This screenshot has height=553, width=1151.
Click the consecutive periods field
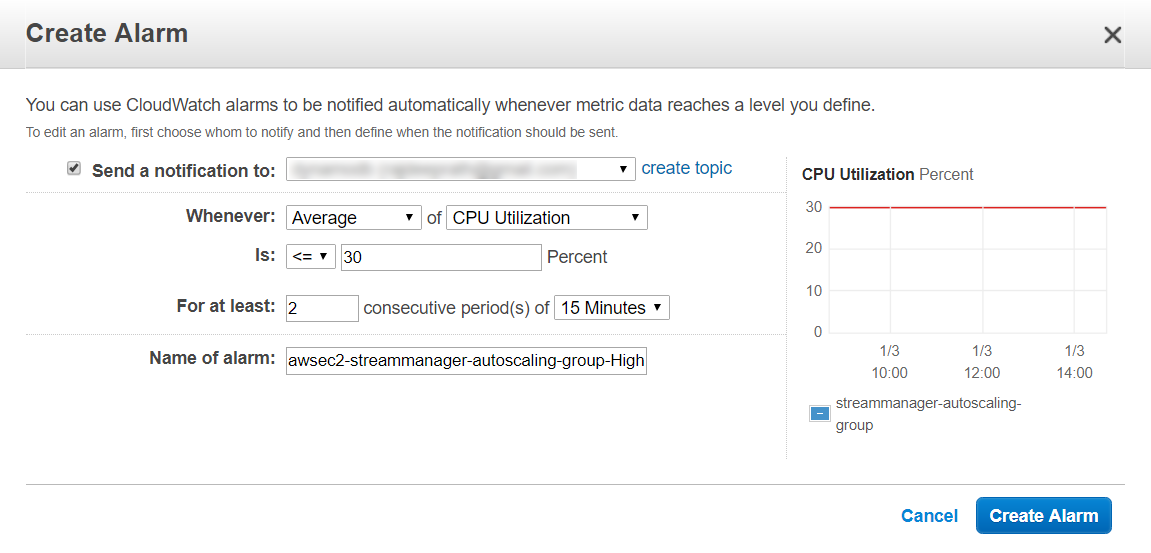pos(322,308)
